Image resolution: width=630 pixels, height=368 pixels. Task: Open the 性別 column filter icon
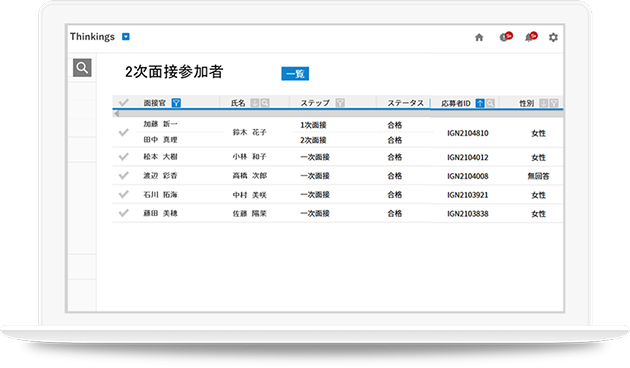[x=554, y=103]
